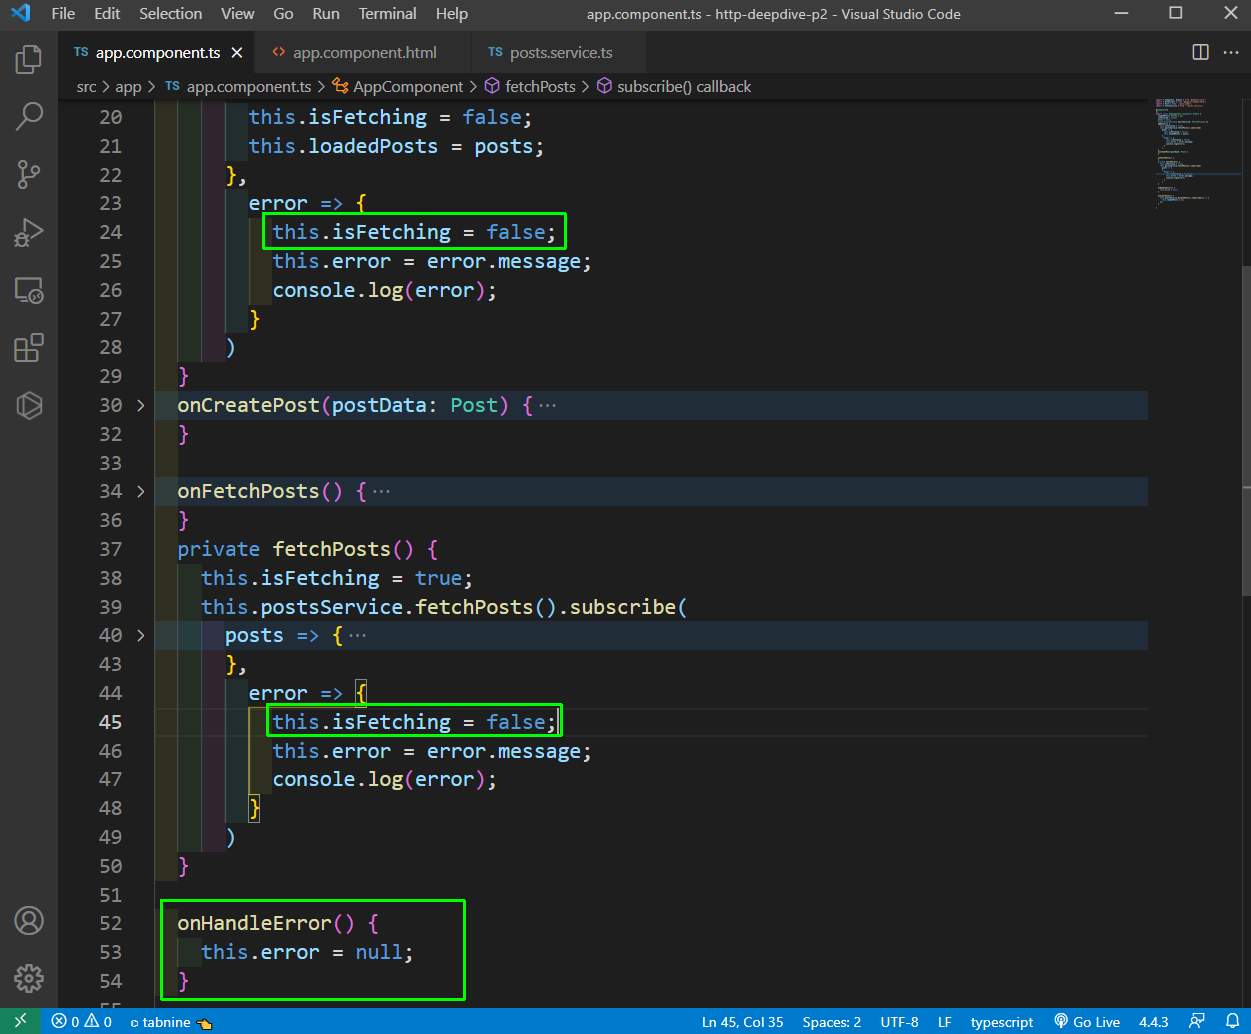Screen dimensions: 1251x1034
Task: Open the Help menu
Action: coord(452,14)
